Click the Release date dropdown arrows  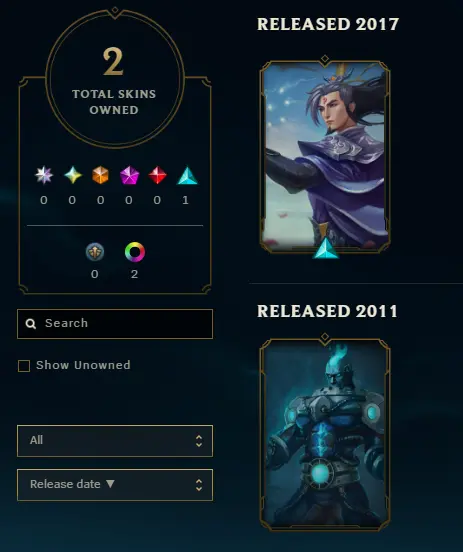[199, 485]
